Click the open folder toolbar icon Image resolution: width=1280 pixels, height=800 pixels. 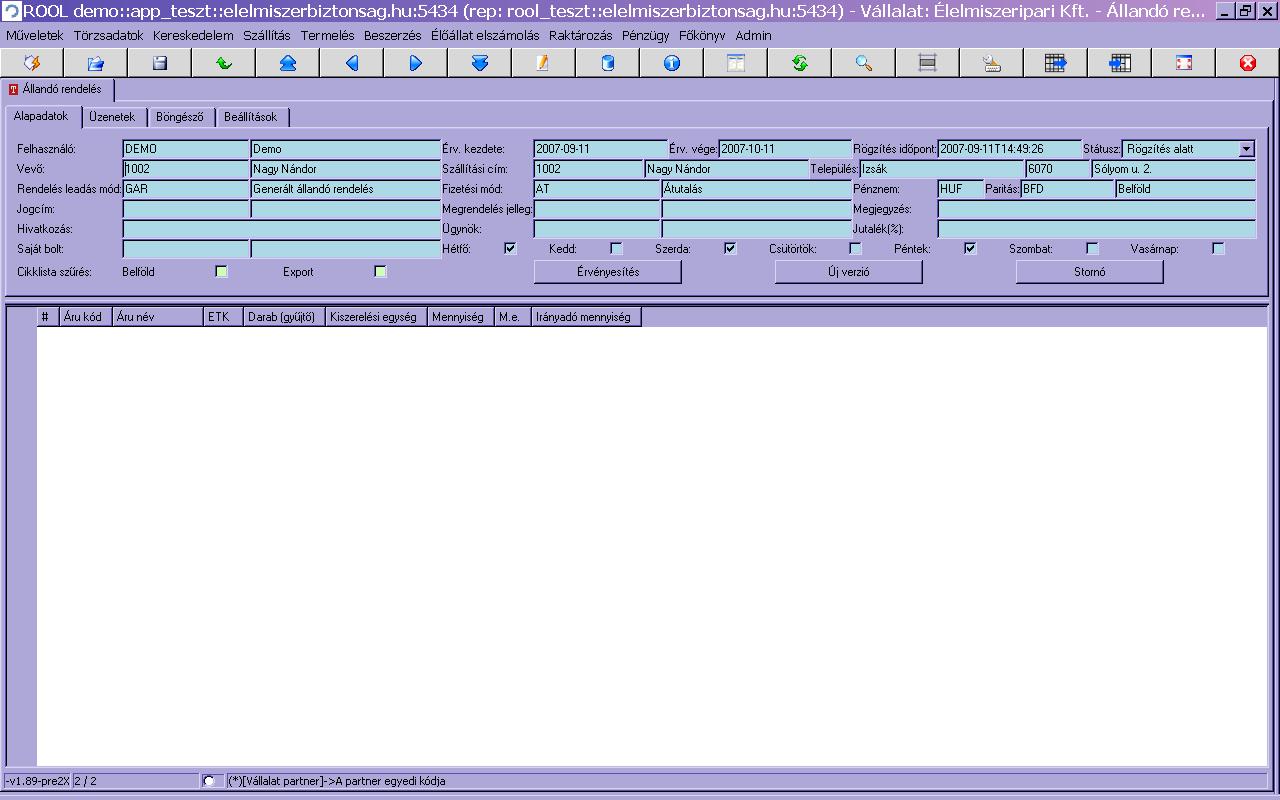(96, 63)
